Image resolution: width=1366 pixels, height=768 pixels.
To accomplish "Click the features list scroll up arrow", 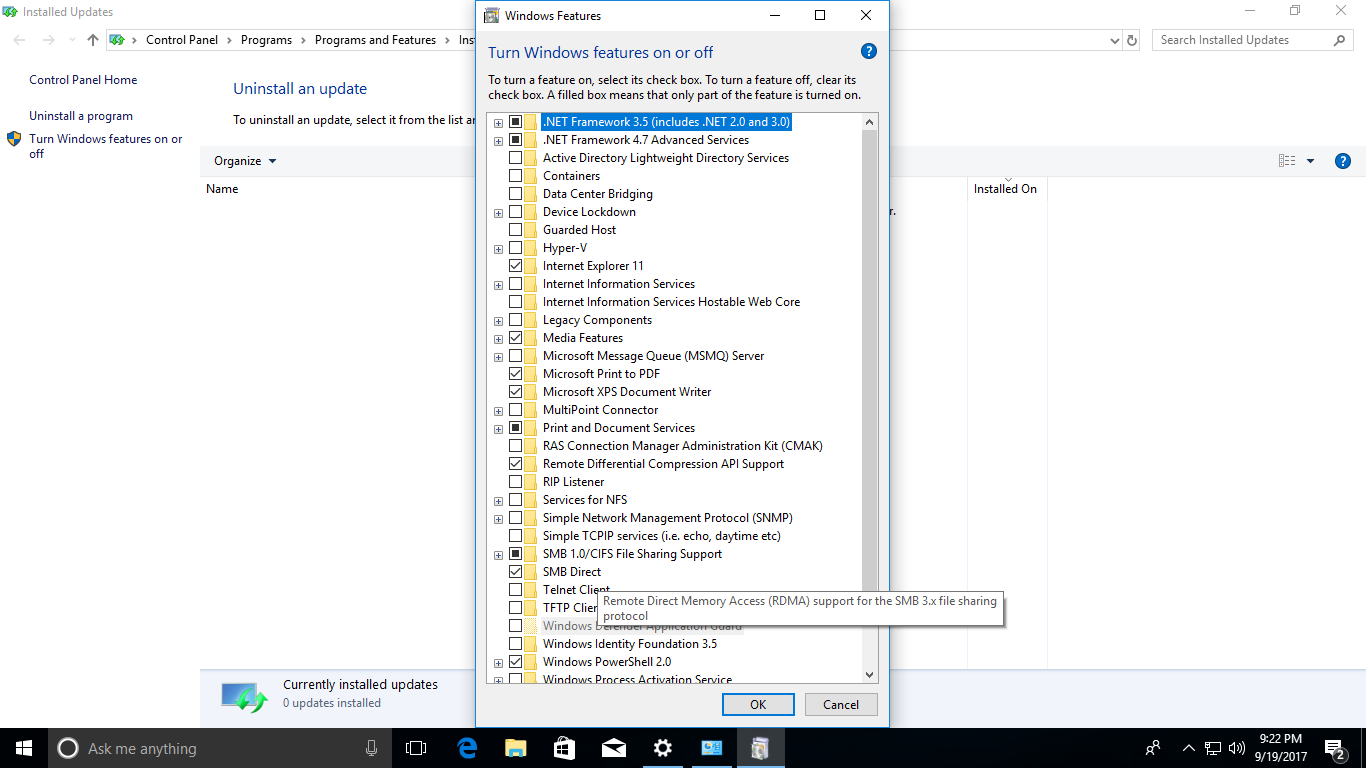I will (868, 122).
